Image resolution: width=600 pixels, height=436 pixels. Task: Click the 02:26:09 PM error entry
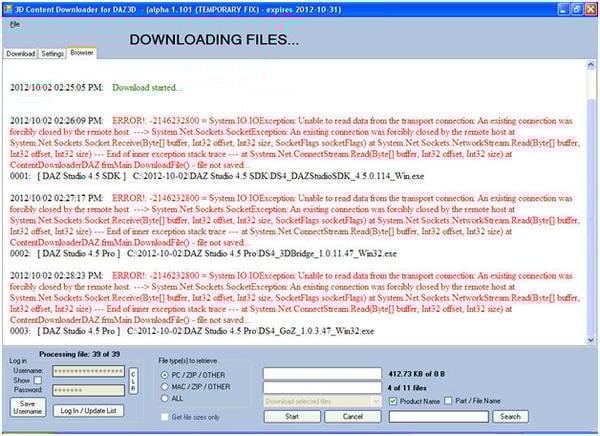tap(295, 143)
